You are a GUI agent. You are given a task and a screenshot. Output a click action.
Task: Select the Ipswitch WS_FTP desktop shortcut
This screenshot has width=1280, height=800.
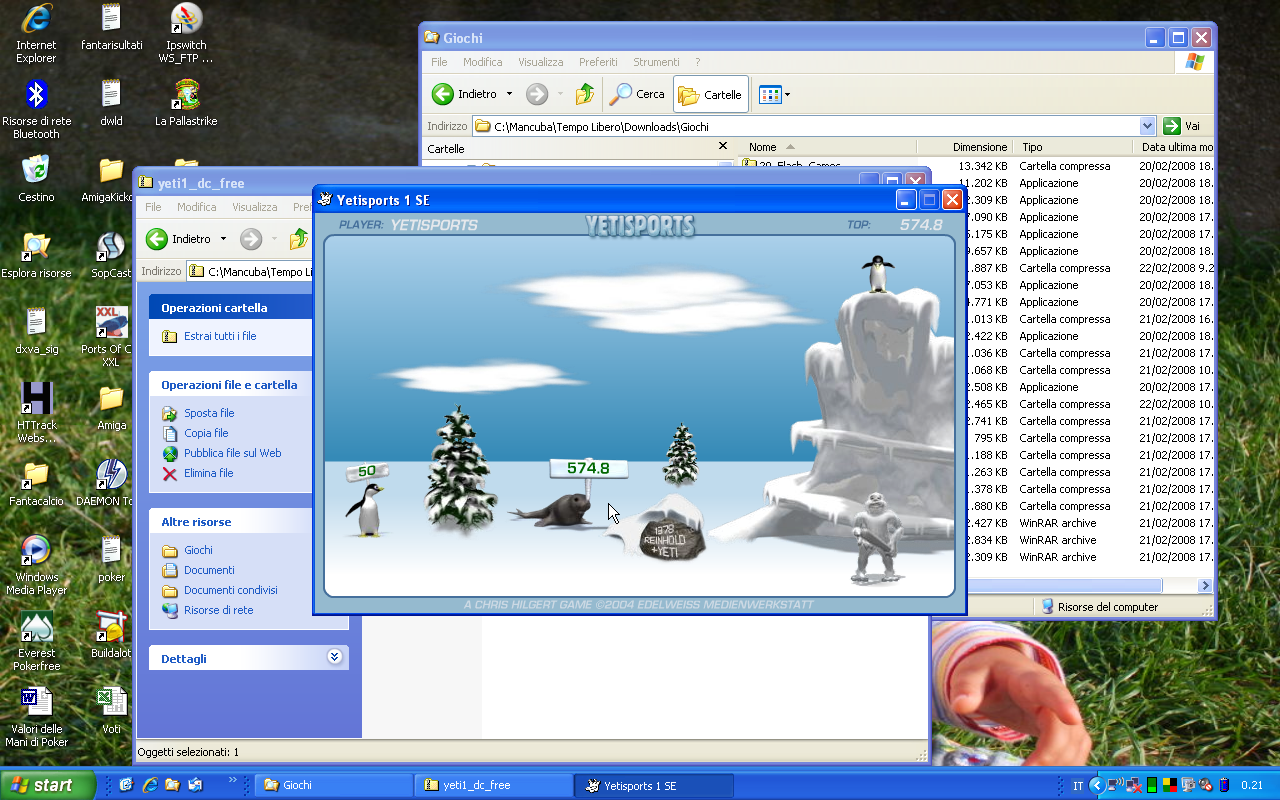(x=186, y=32)
